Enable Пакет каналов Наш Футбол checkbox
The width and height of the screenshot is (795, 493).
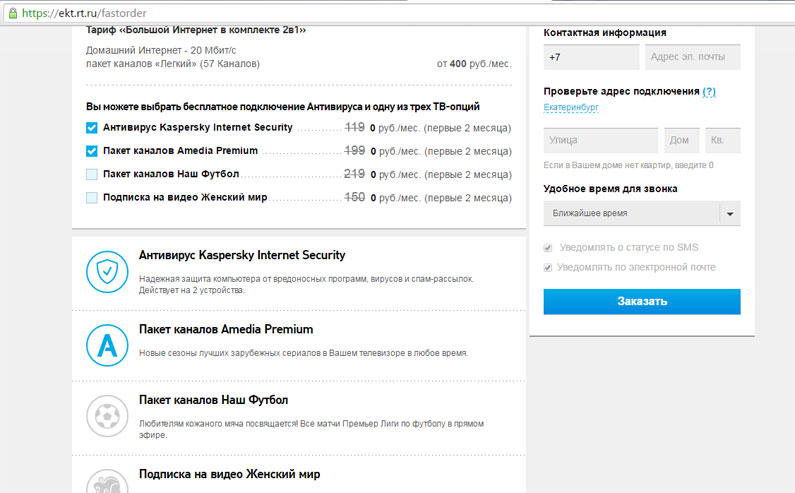coord(92,175)
